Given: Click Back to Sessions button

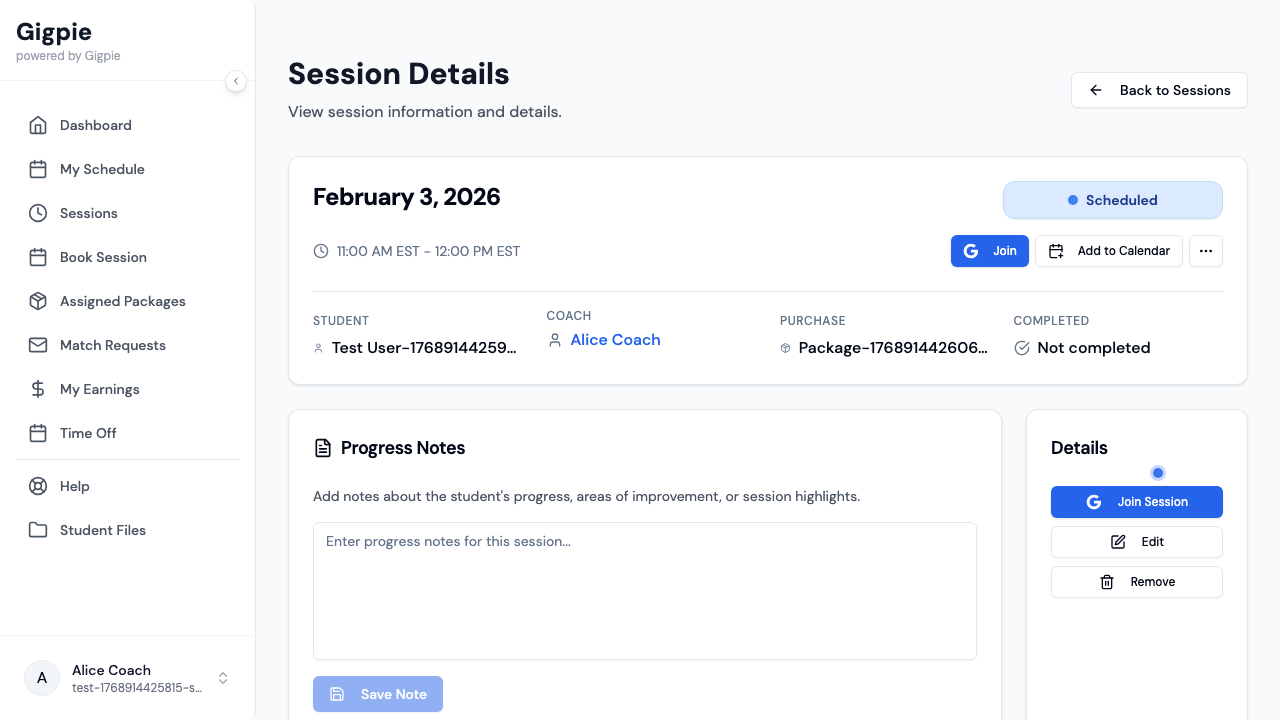Looking at the screenshot, I should coord(1159,90).
